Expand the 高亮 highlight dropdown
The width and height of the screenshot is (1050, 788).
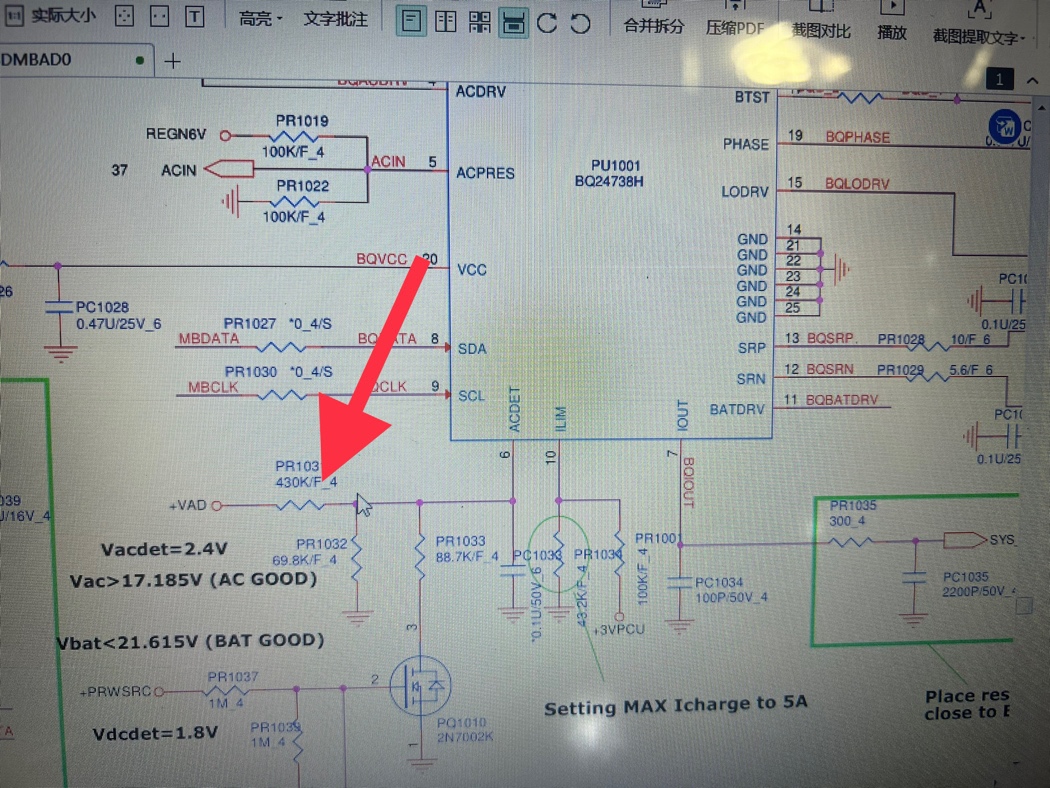[x=261, y=19]
